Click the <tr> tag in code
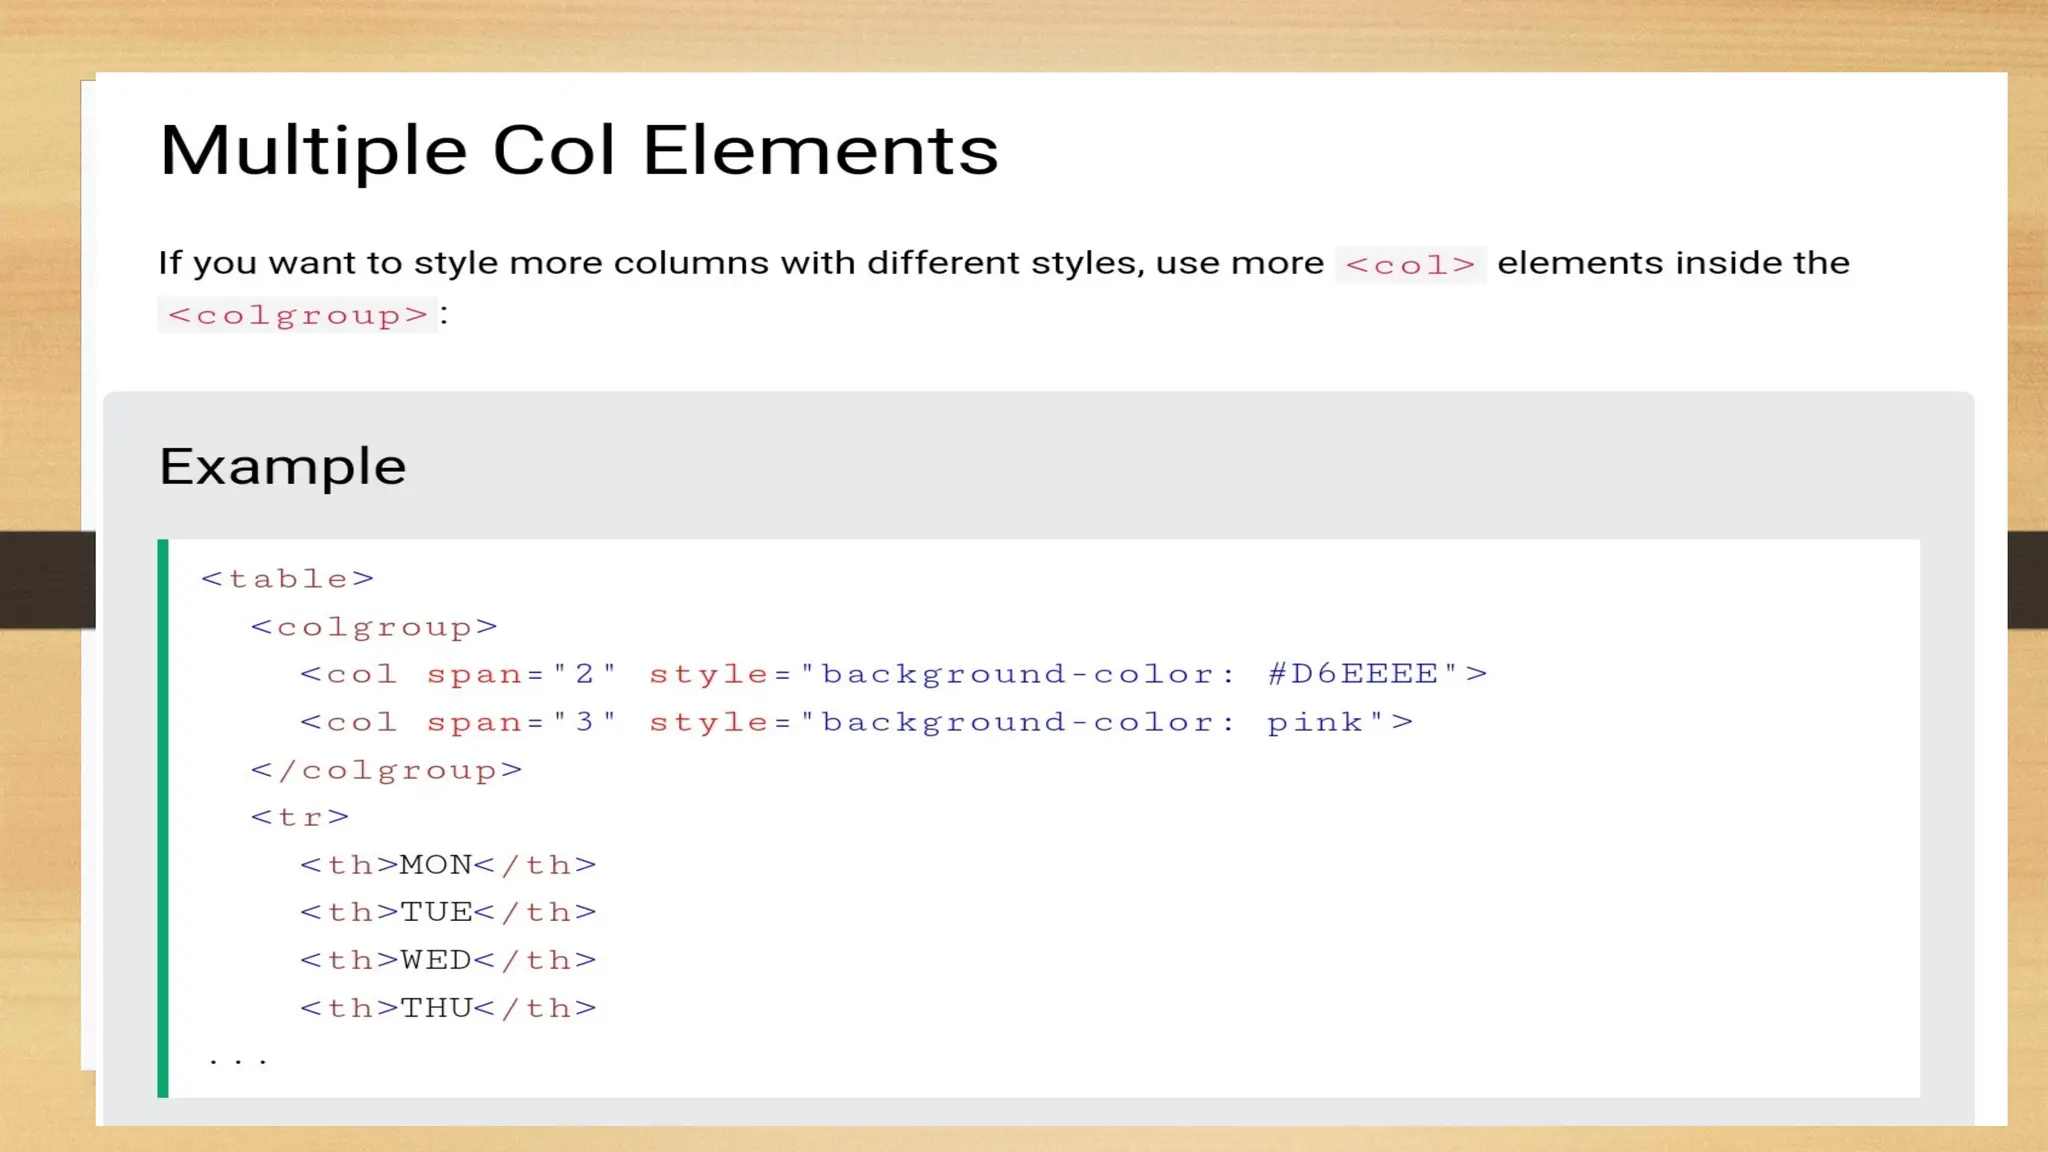The height and width of the screenshot is (1152, 2048). click(x=300, y=818)
